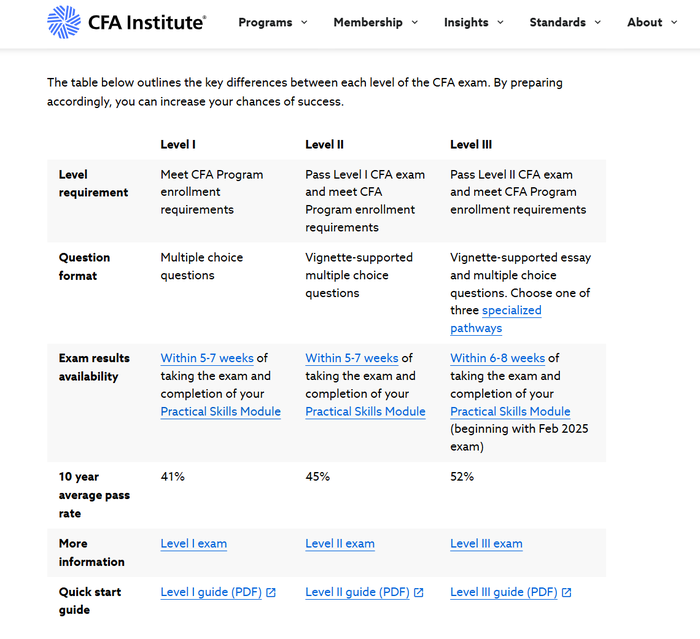Click external link icon beside Level III guide
The width and height of the screenshot is (700, 639).
click(x=567, y=593)
